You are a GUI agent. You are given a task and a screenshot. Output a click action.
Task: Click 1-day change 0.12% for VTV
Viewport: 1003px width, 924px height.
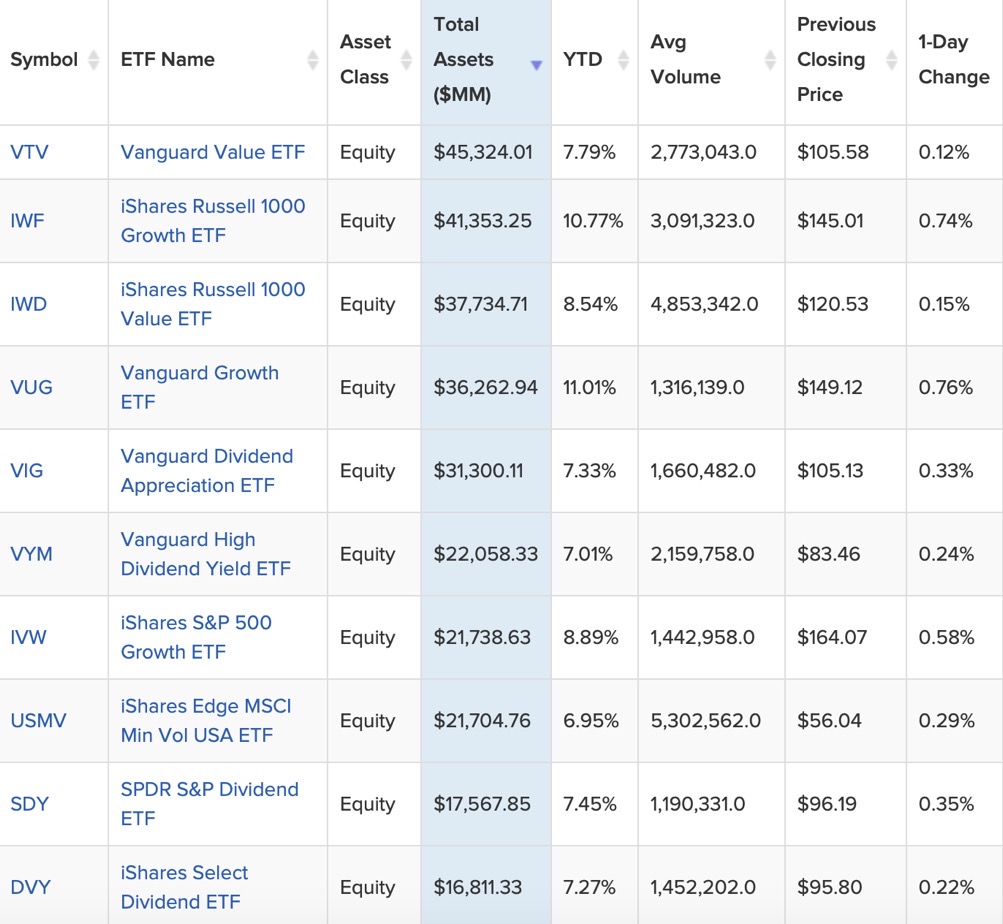pos(944,152)
